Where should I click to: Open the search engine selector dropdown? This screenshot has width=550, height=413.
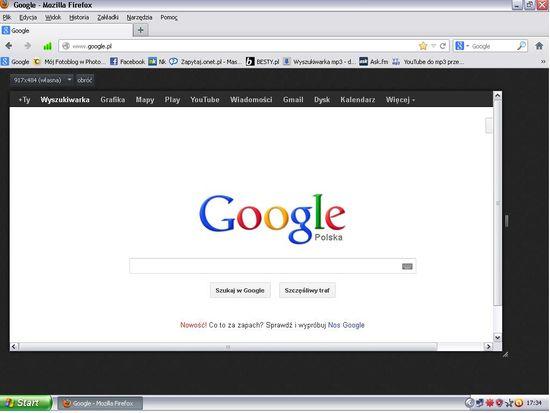coord(462,46)
